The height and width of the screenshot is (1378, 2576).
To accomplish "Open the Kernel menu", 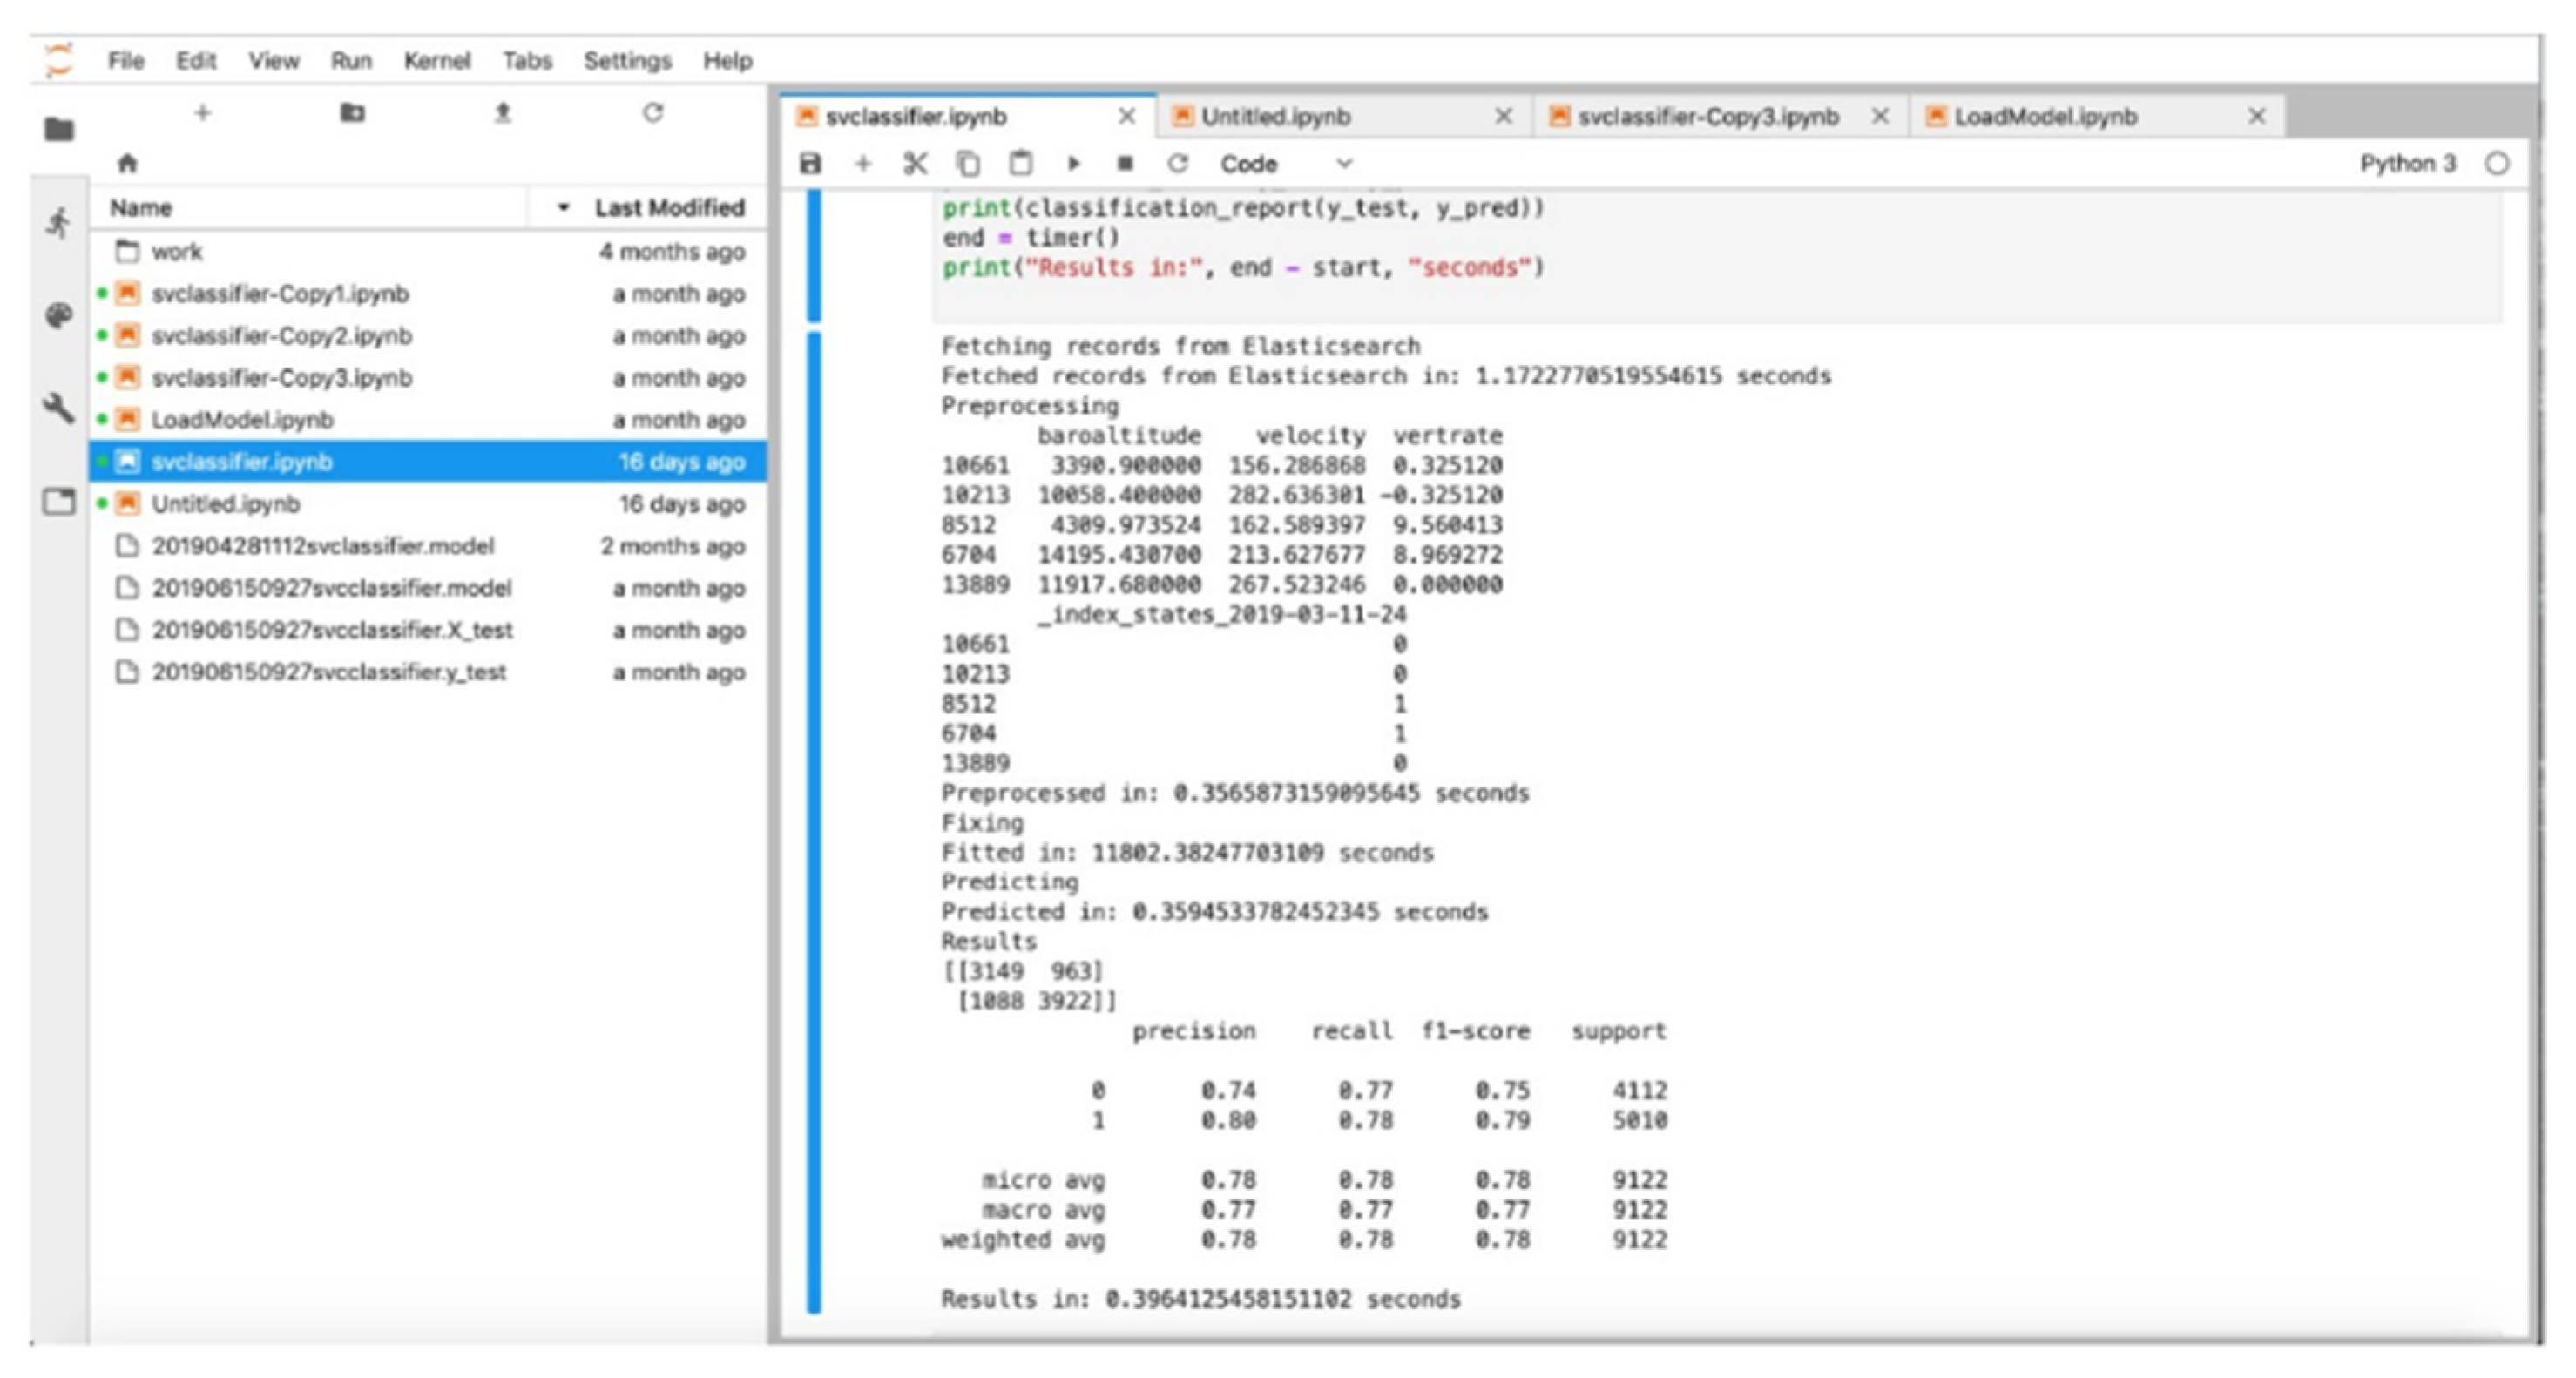I will (x=436, y=61).
